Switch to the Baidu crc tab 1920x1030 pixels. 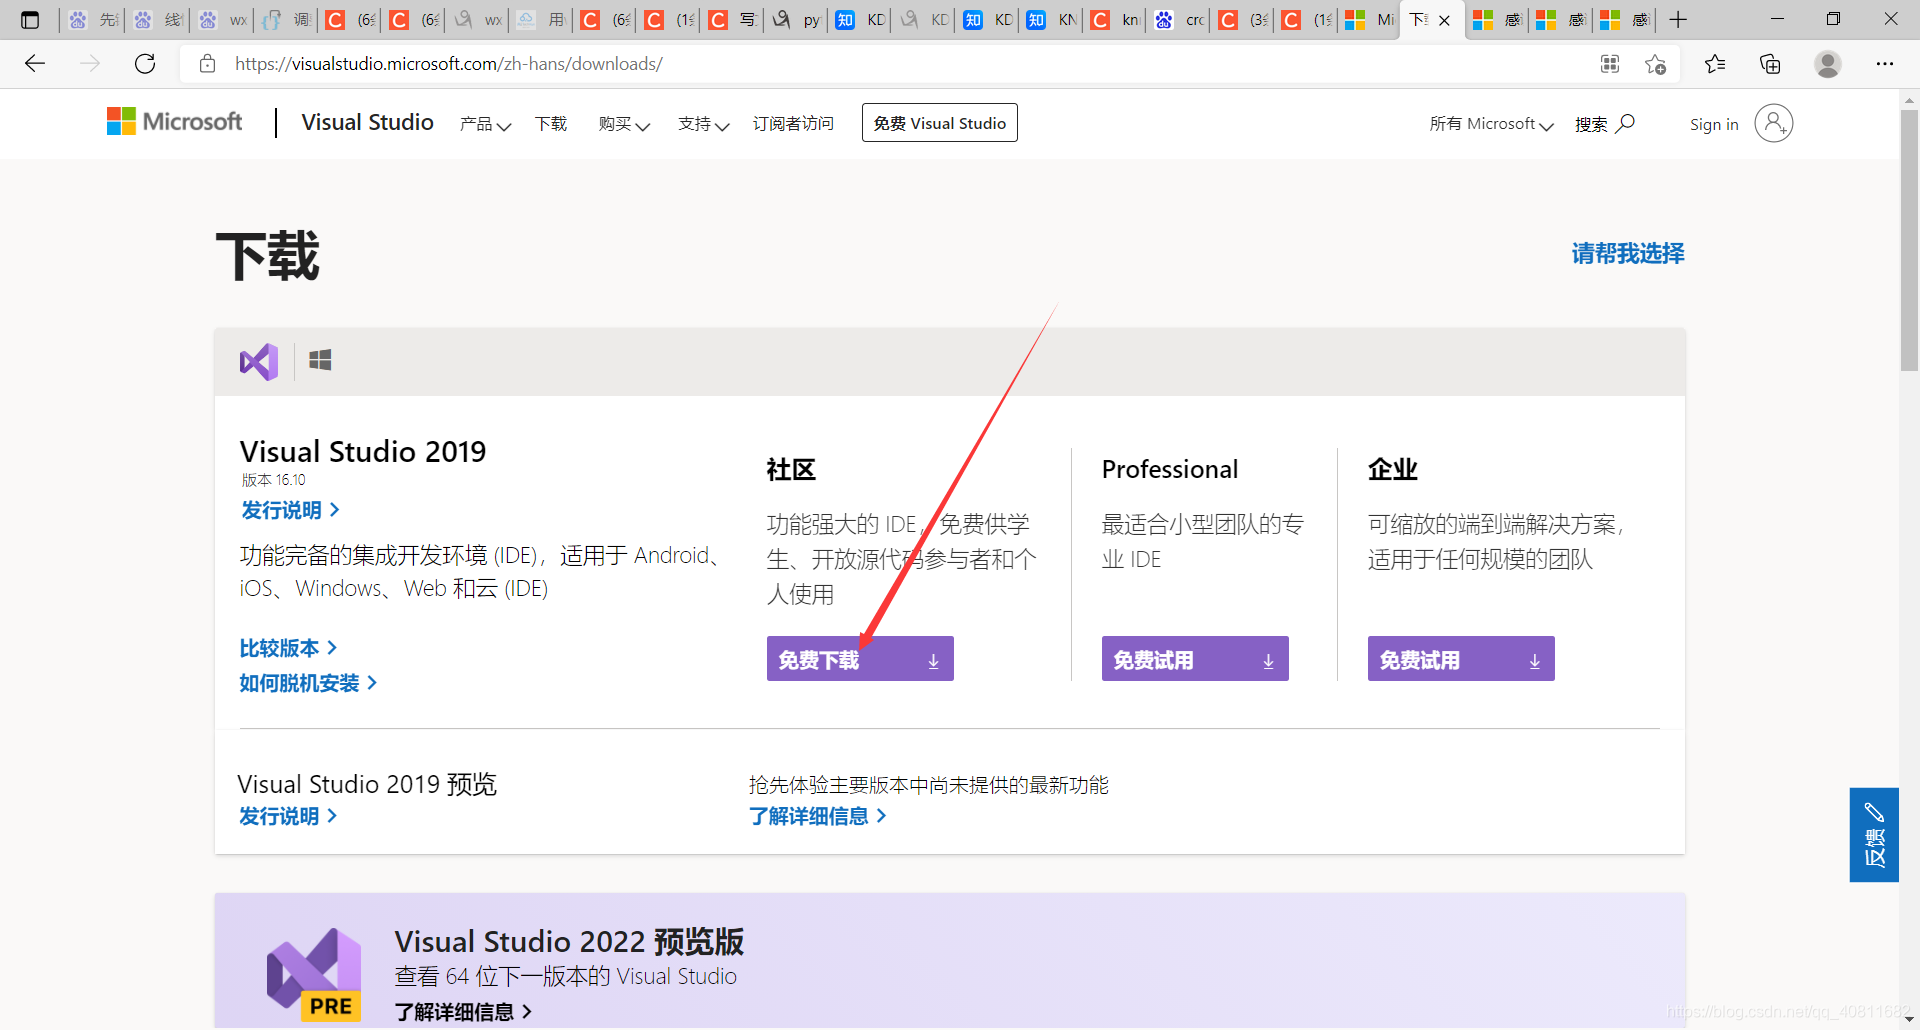point(1180,20)
